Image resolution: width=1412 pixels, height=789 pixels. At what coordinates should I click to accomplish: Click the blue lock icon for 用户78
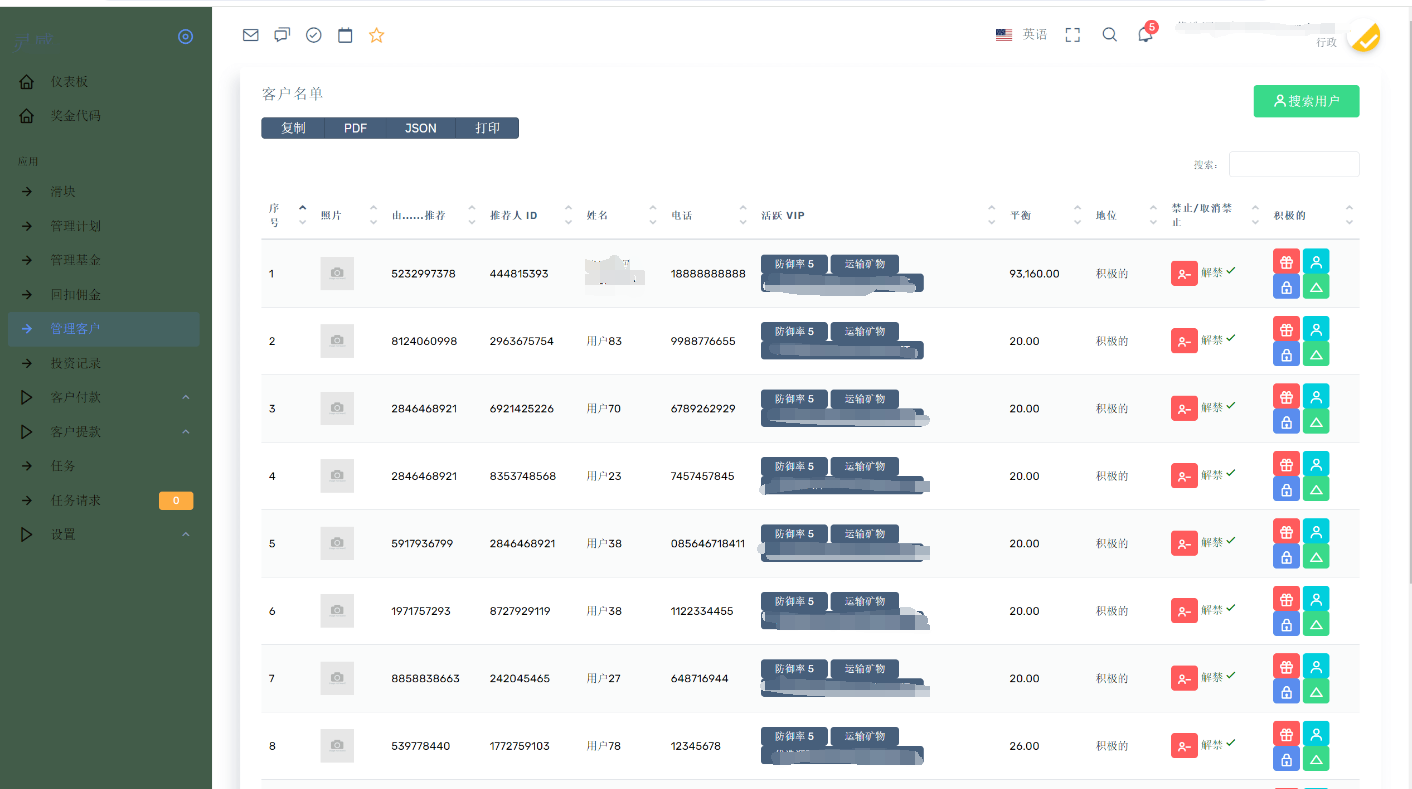1286,759
